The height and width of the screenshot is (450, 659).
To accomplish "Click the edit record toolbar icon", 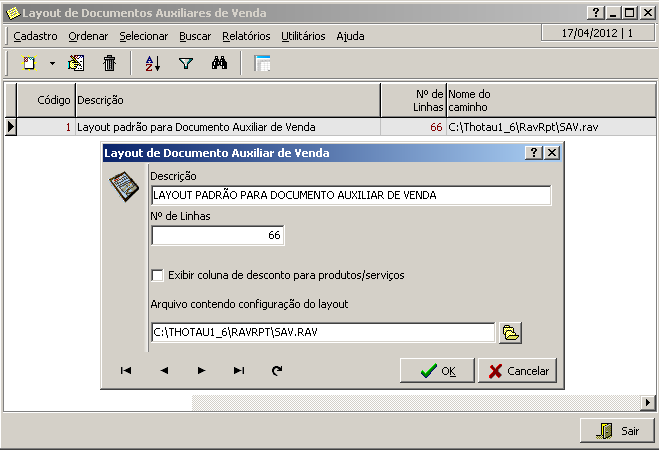I will click(76, 63).
